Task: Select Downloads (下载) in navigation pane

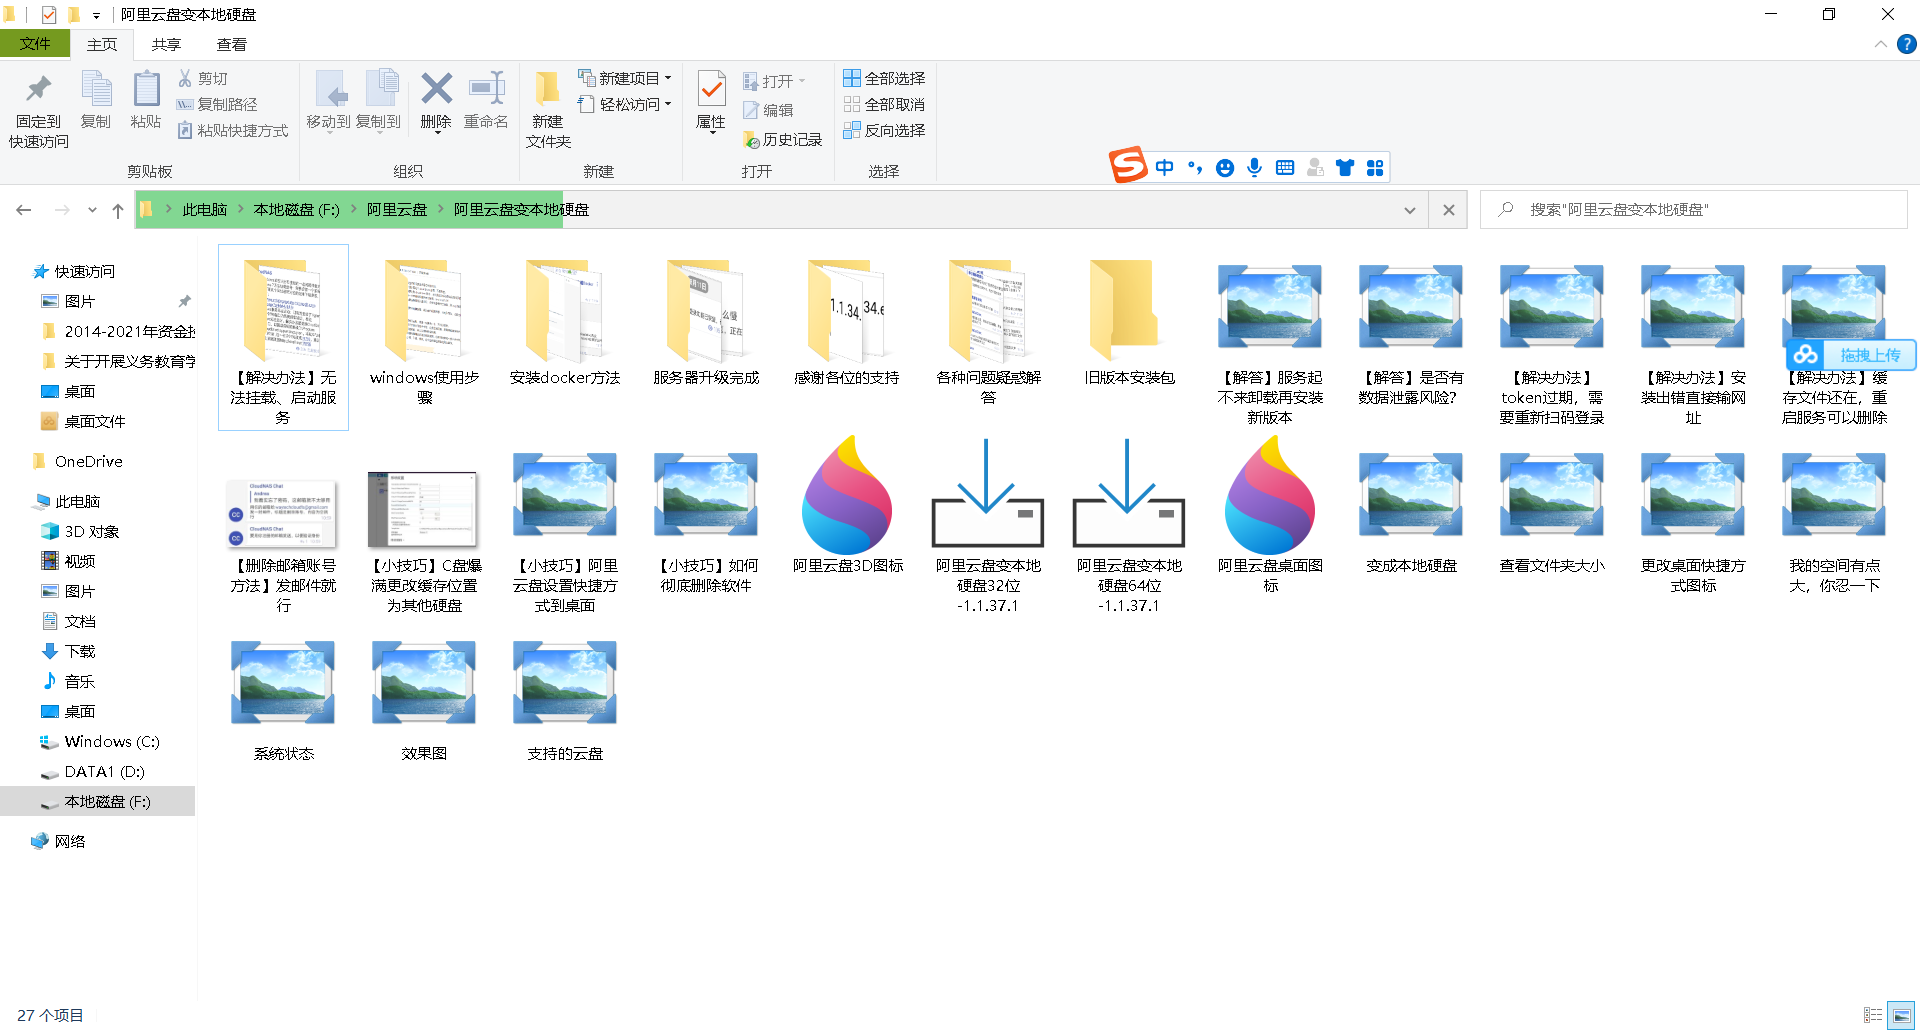Action: click(68, 651)
